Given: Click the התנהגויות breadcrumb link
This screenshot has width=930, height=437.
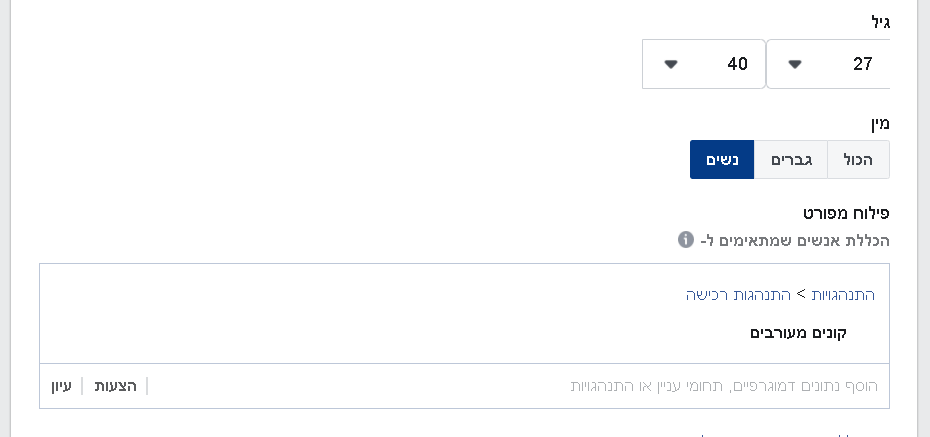Looking at the screenshot, I should click(x=842, y=295).
